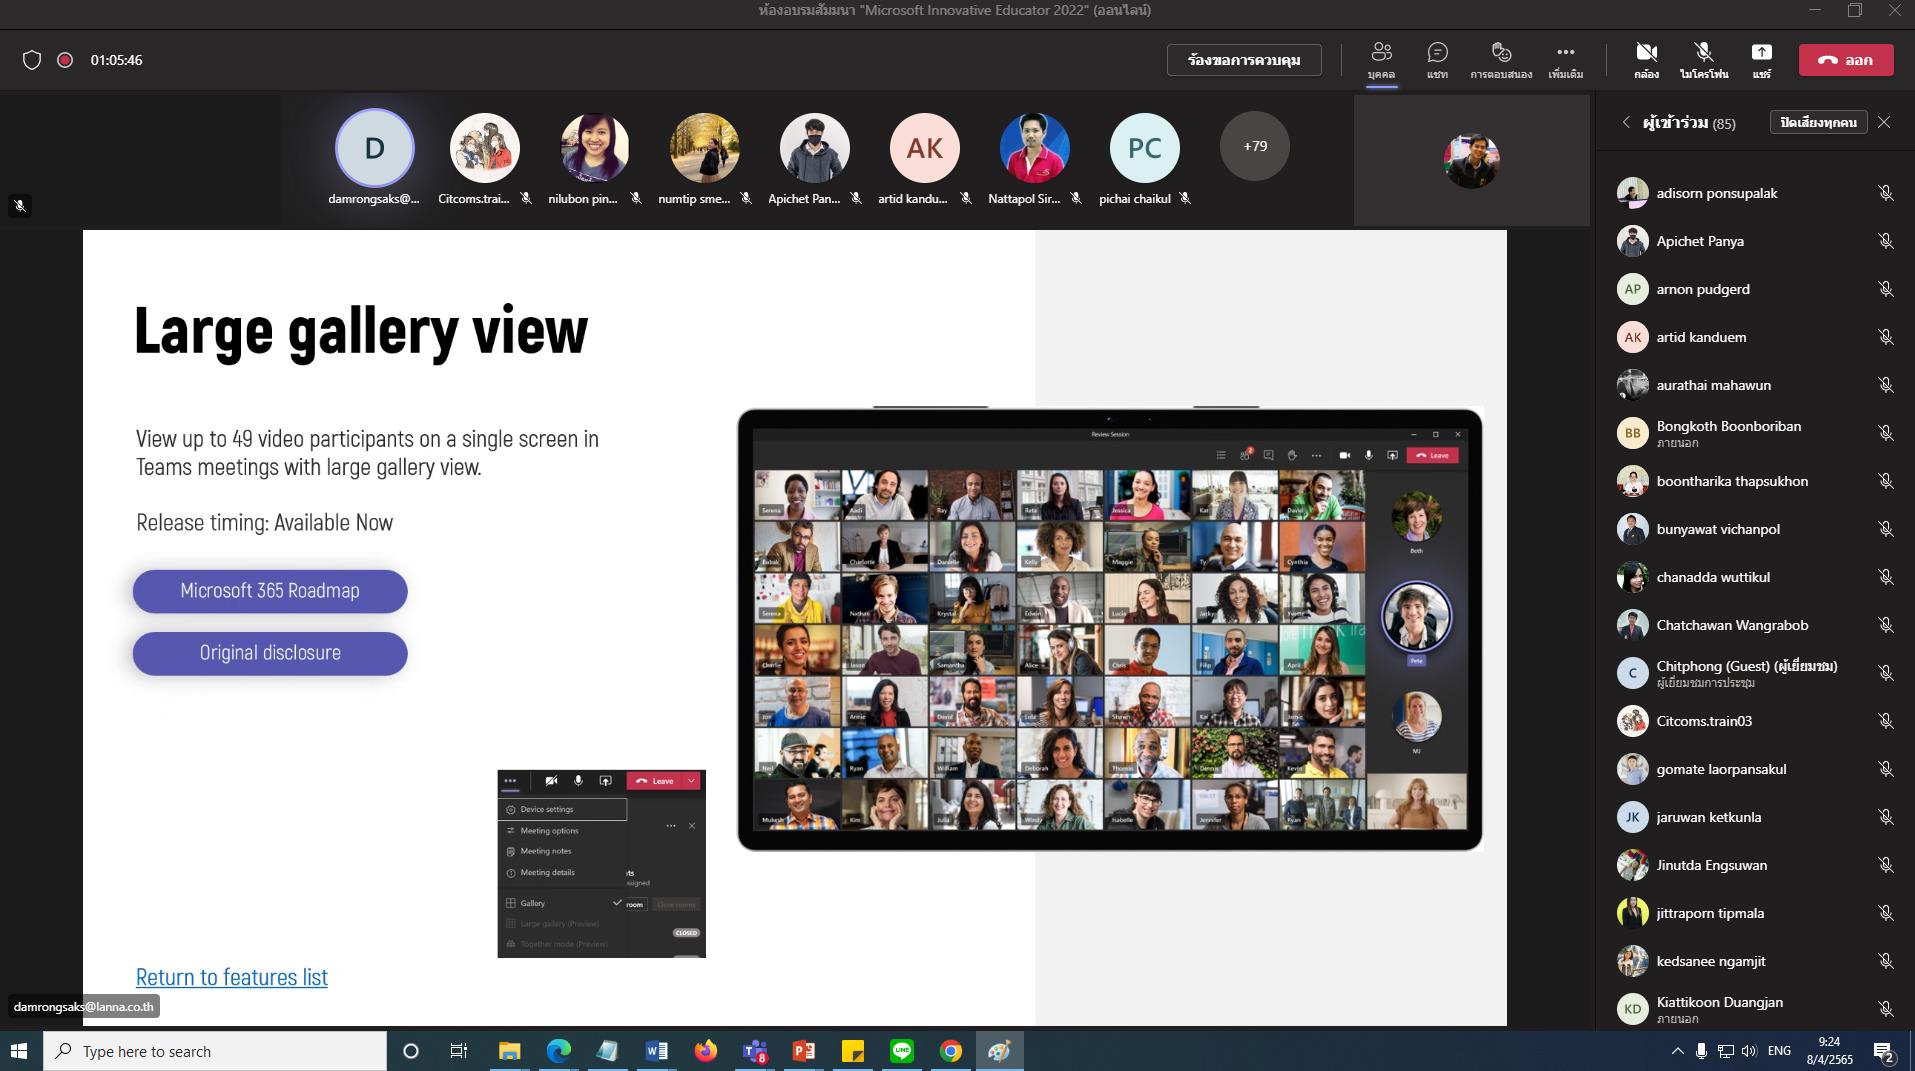
Task: Click the red recording indicator icon
Action: (65, 60)
